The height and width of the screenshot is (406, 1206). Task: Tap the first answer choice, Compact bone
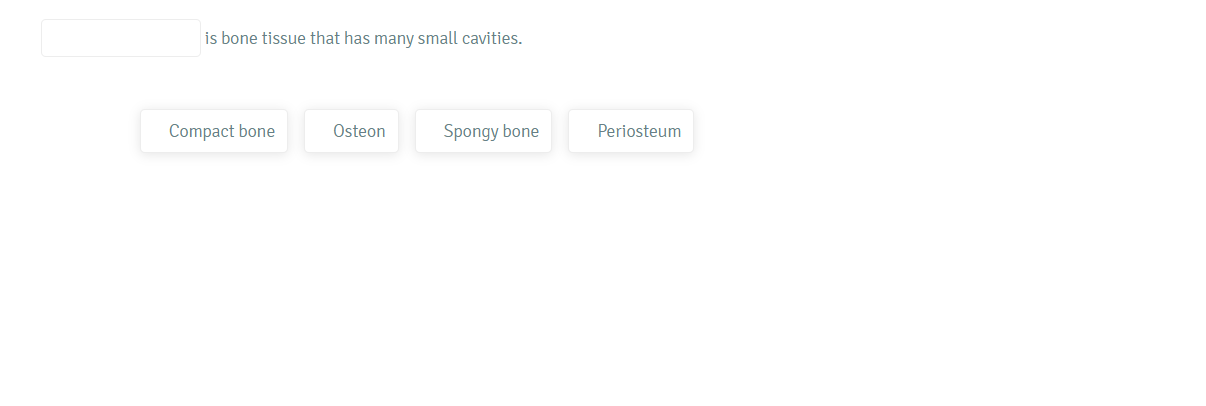pos(214,131)
